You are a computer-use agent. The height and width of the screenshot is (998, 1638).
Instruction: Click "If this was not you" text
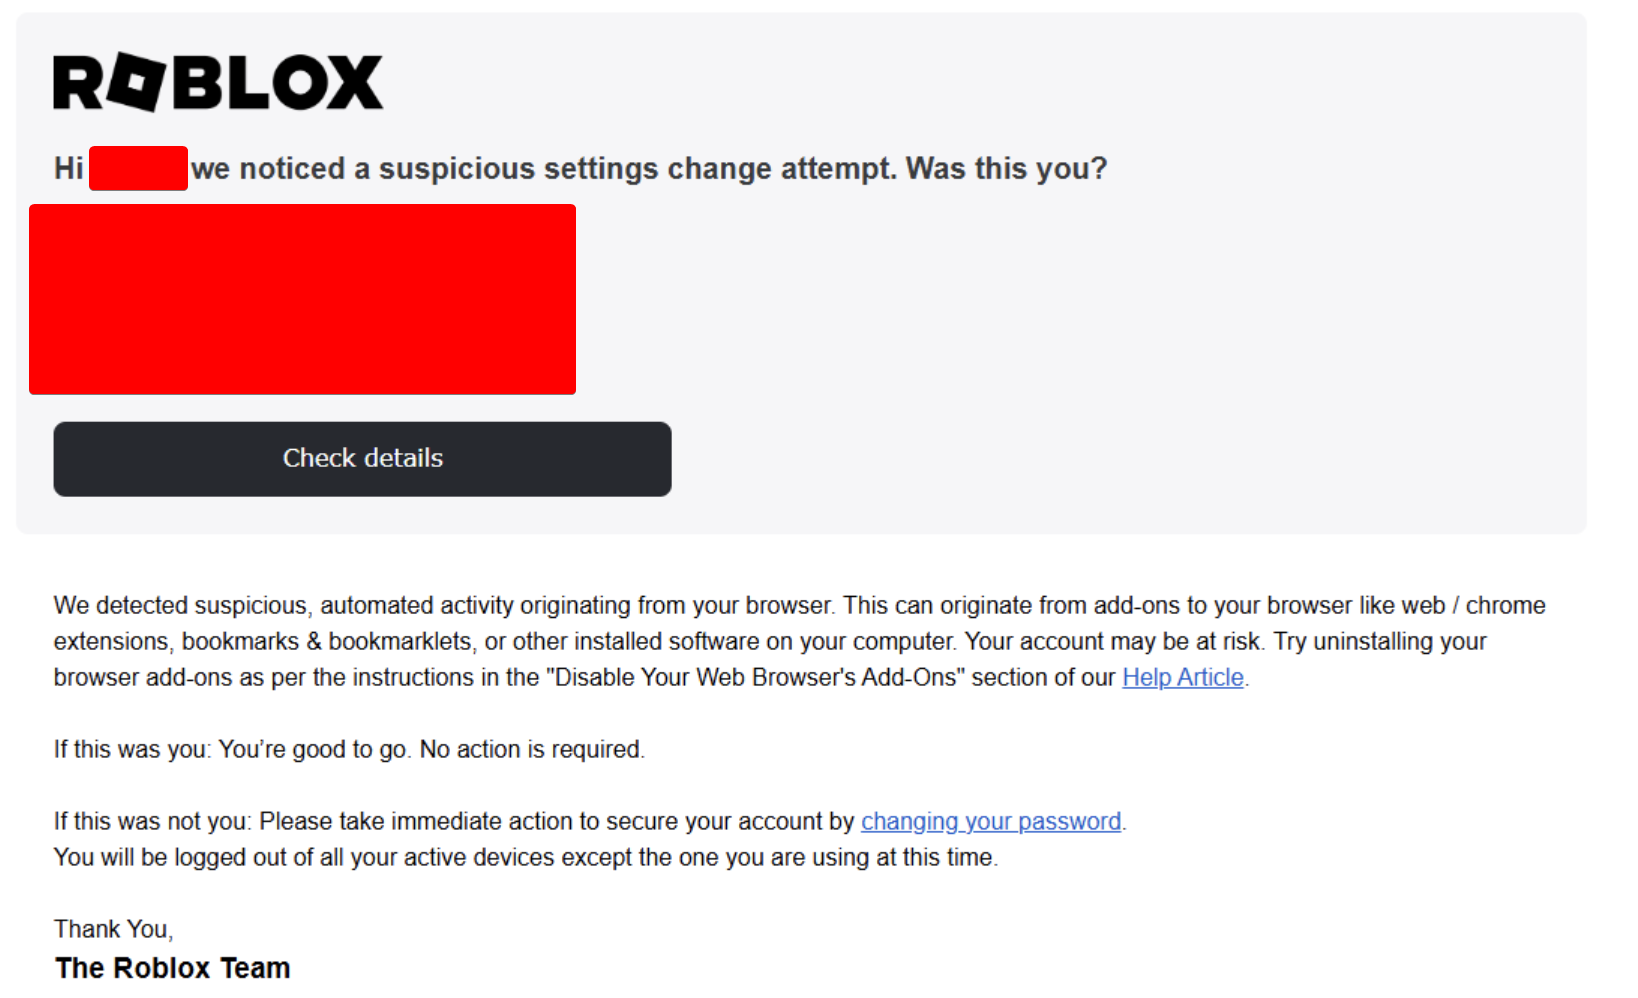tap(152, 822)
